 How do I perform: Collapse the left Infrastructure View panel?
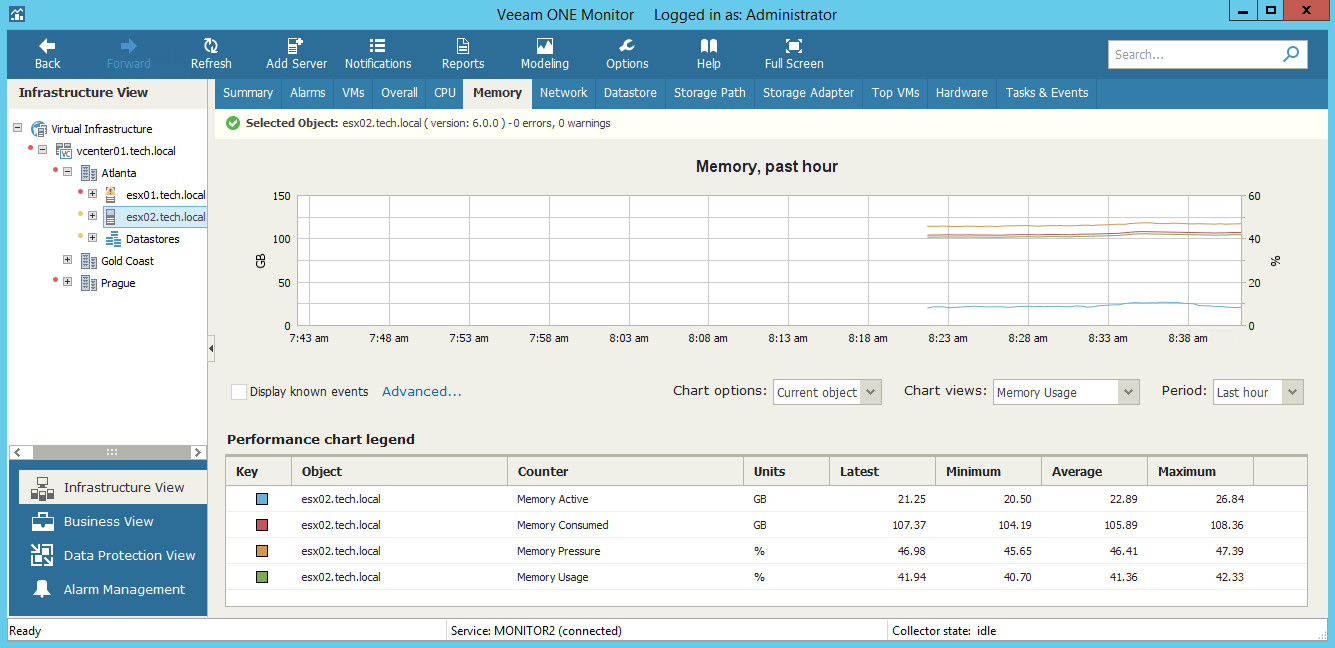[x=211, y=348]
